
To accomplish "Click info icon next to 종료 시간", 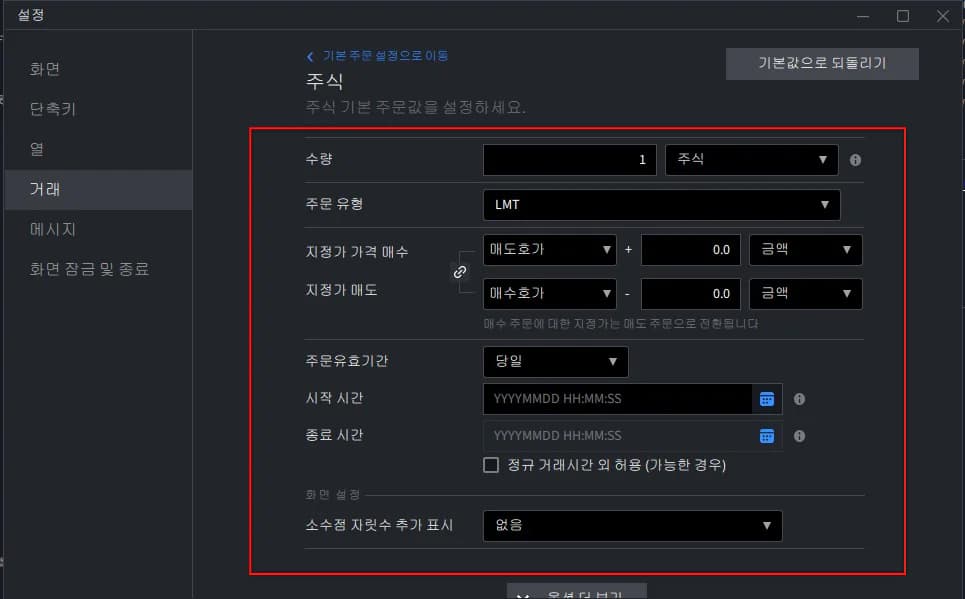I will (799, 436).
